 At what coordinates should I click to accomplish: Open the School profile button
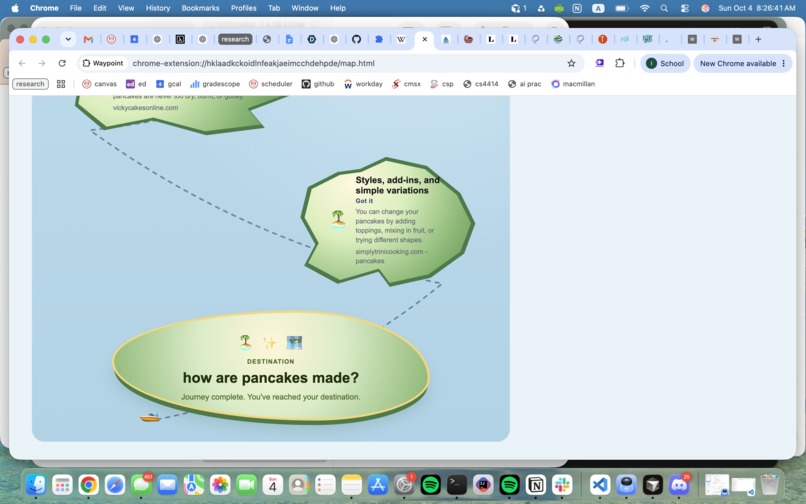tap(665, 63)
